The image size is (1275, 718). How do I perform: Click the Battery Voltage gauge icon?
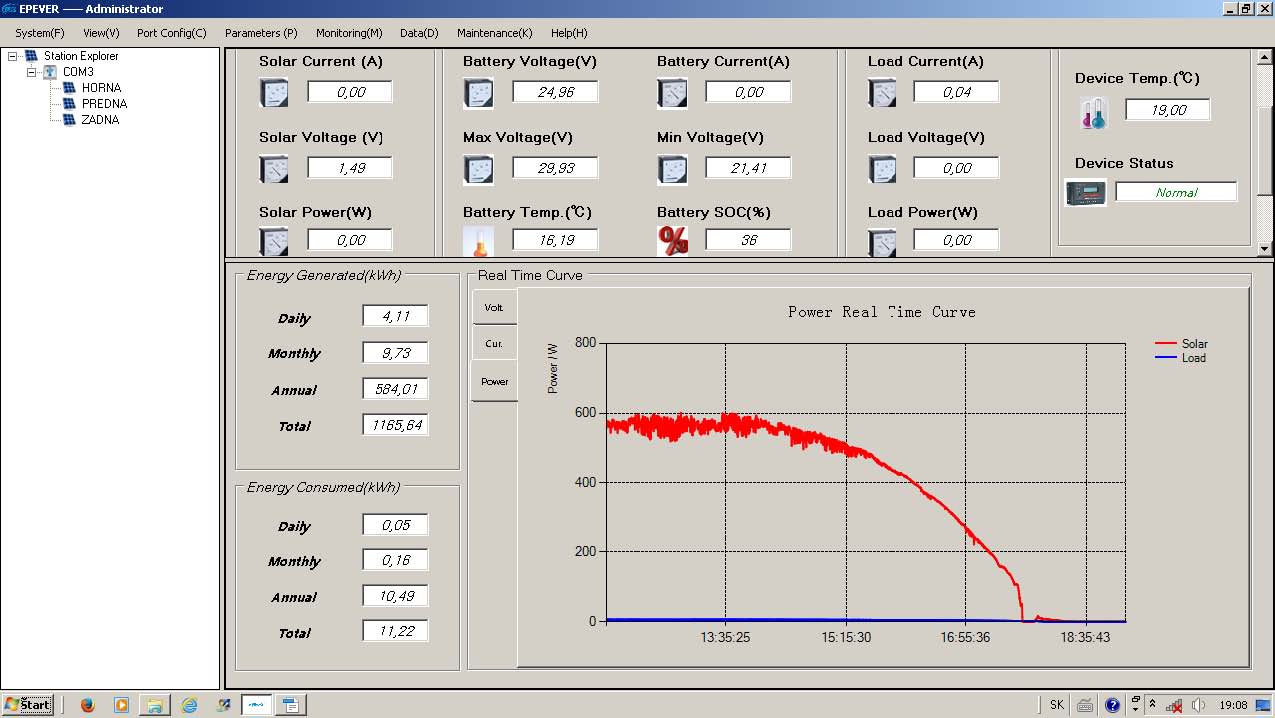click(x=478, y=93)
